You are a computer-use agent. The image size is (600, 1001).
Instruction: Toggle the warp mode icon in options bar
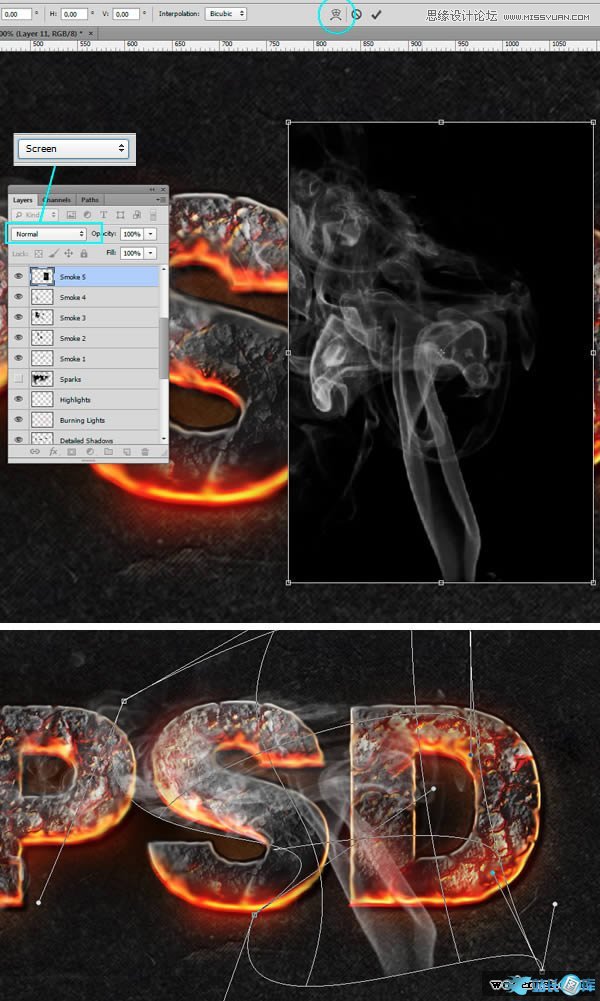click(337, 15)
